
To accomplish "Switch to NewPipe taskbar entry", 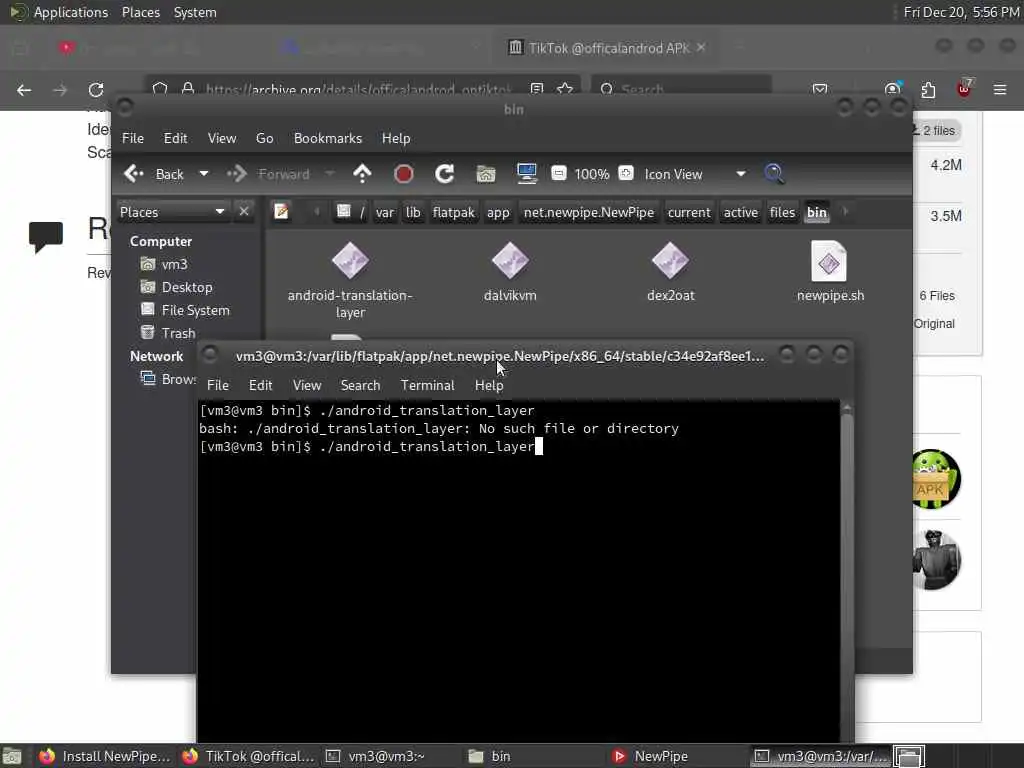I will click(650, 756).
